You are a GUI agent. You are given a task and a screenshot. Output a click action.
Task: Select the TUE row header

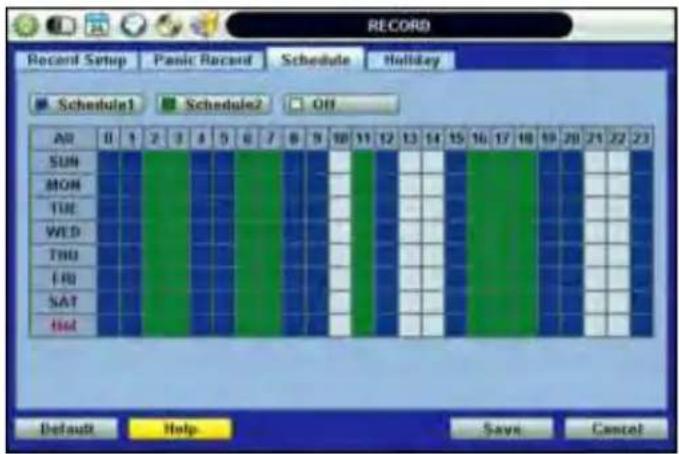63,209
